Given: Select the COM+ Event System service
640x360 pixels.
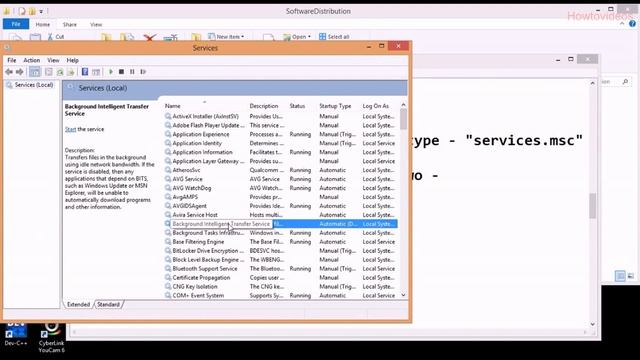Looking at the screenshot, I should (x=198, y=296).
